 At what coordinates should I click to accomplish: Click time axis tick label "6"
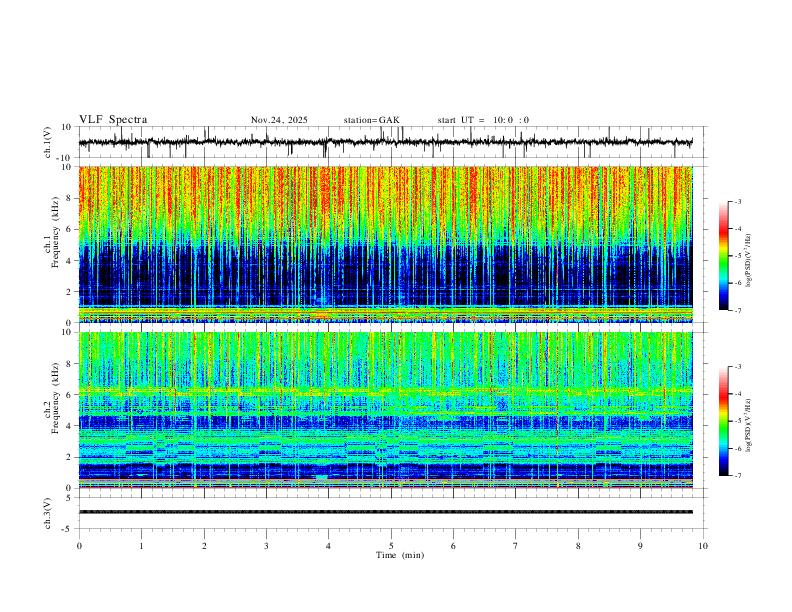tap(454, 546)
